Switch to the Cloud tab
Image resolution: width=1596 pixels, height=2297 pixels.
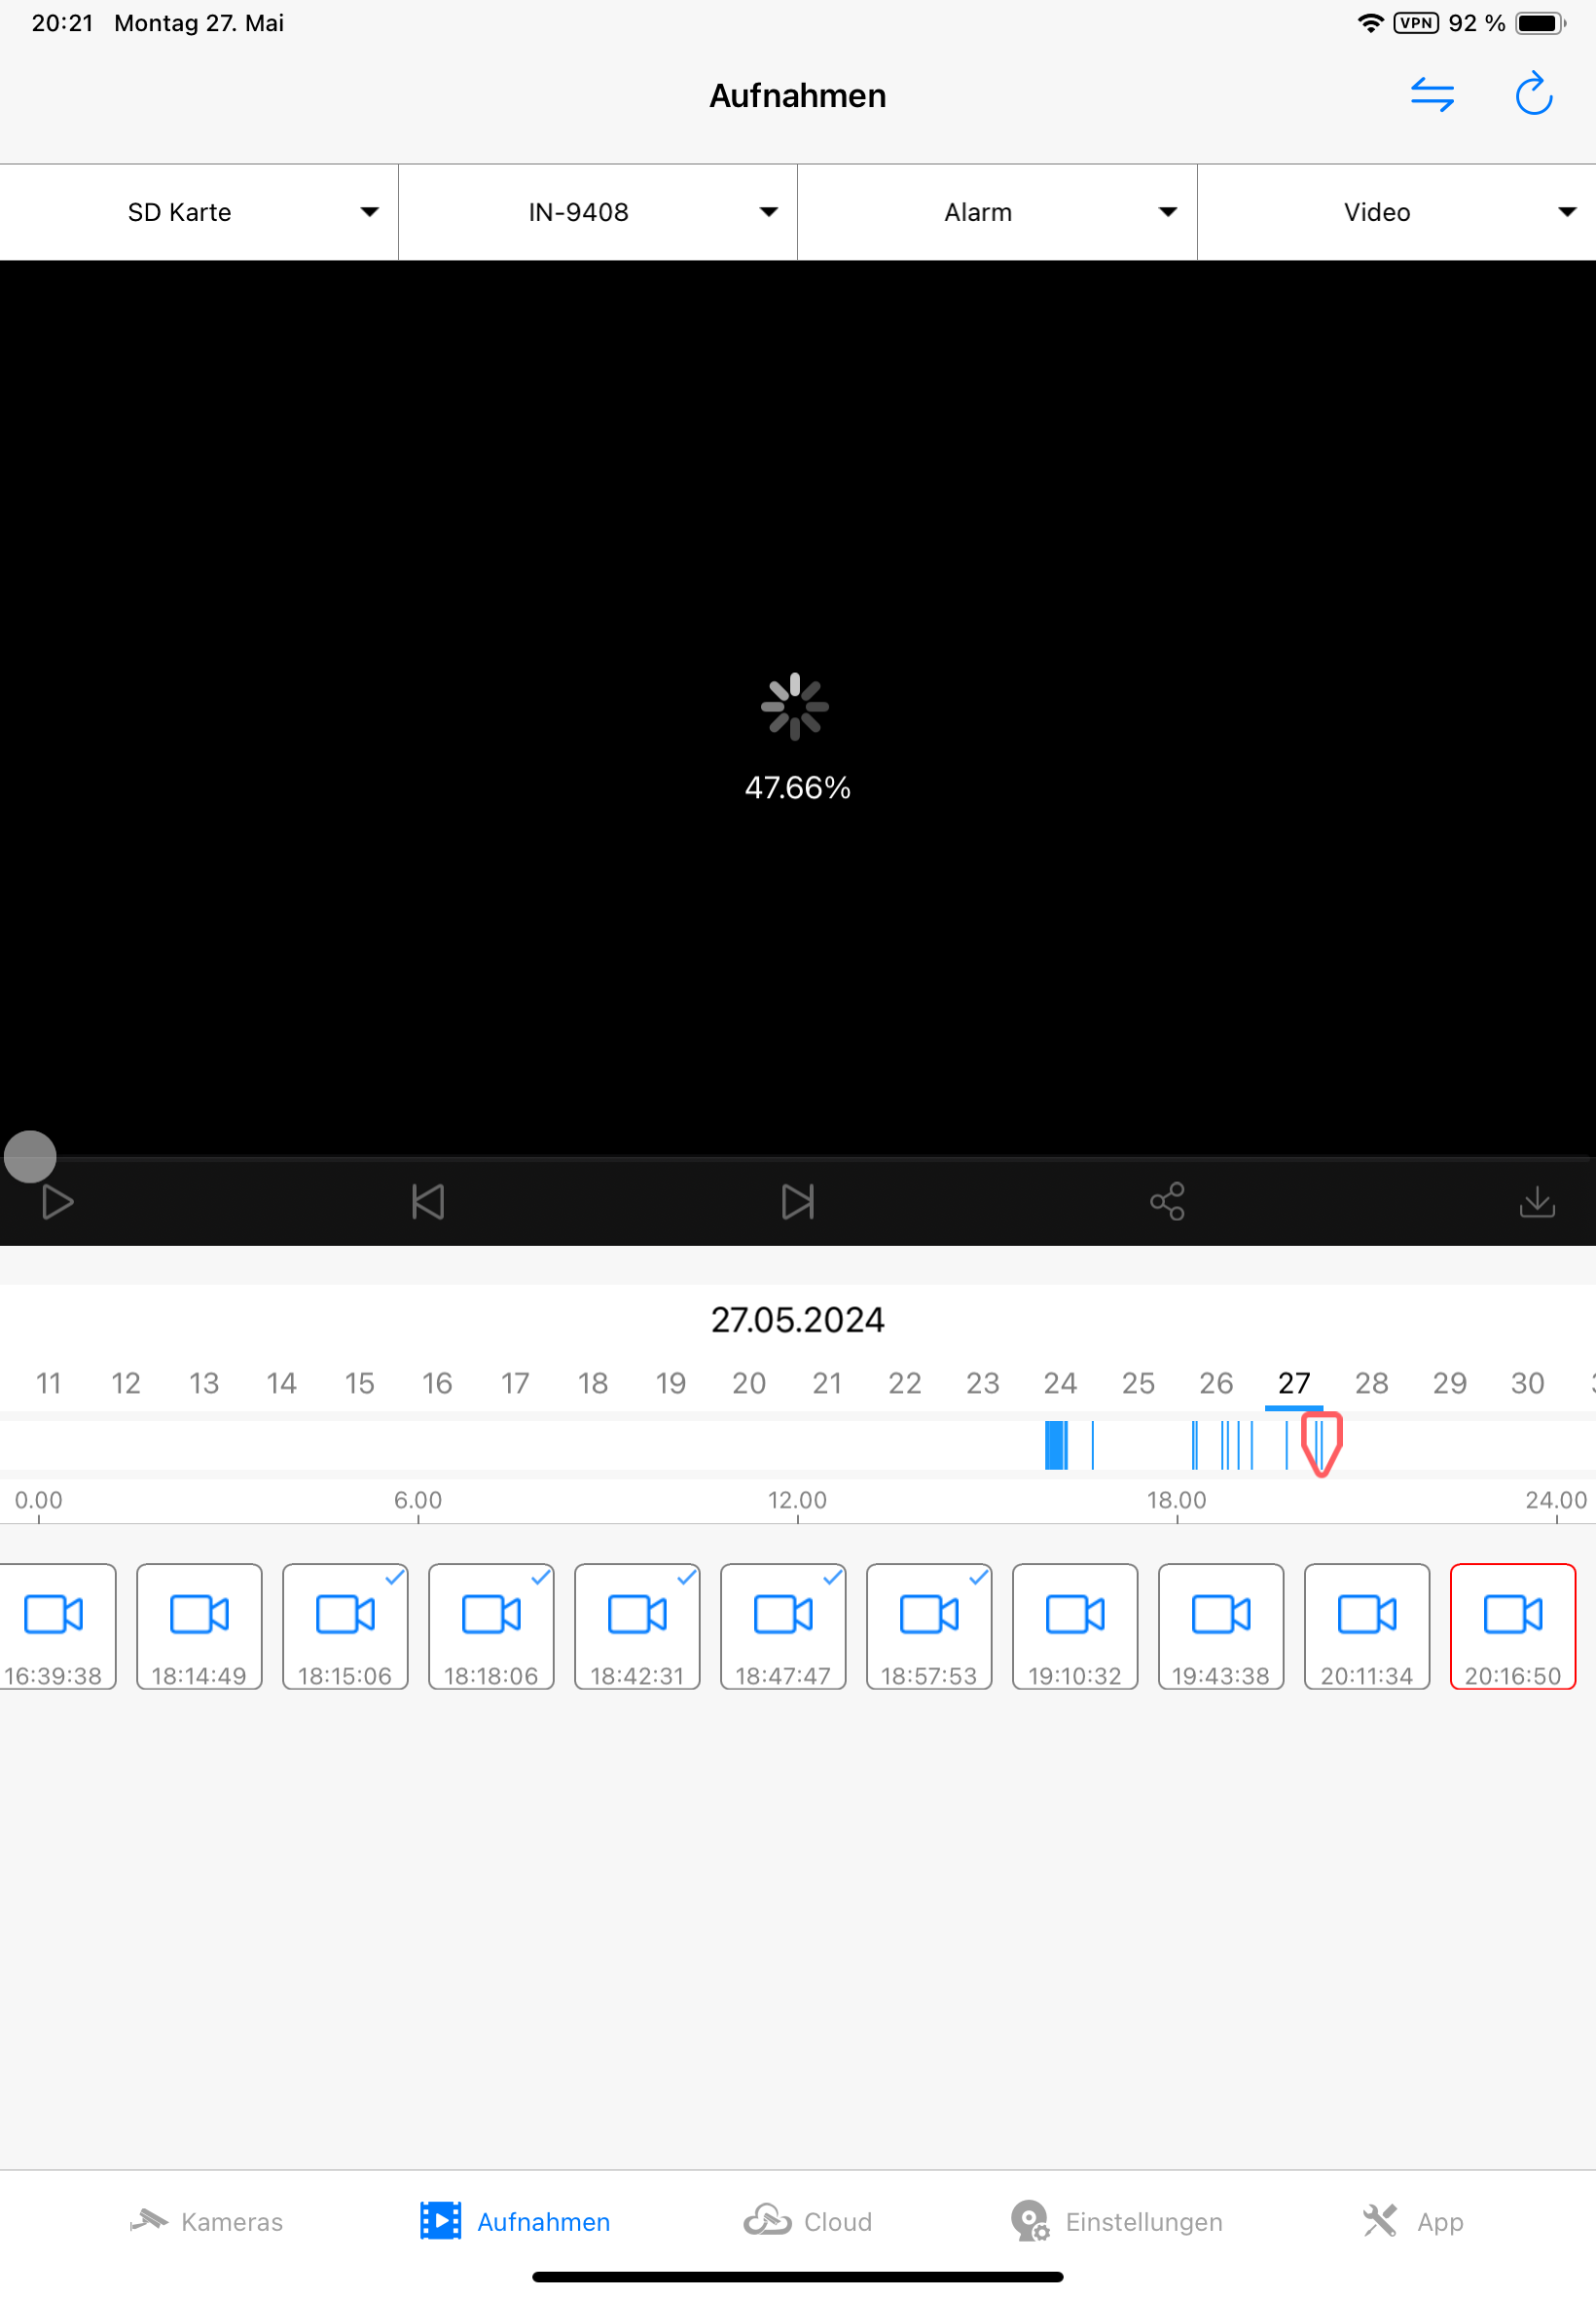point(808,2222)
